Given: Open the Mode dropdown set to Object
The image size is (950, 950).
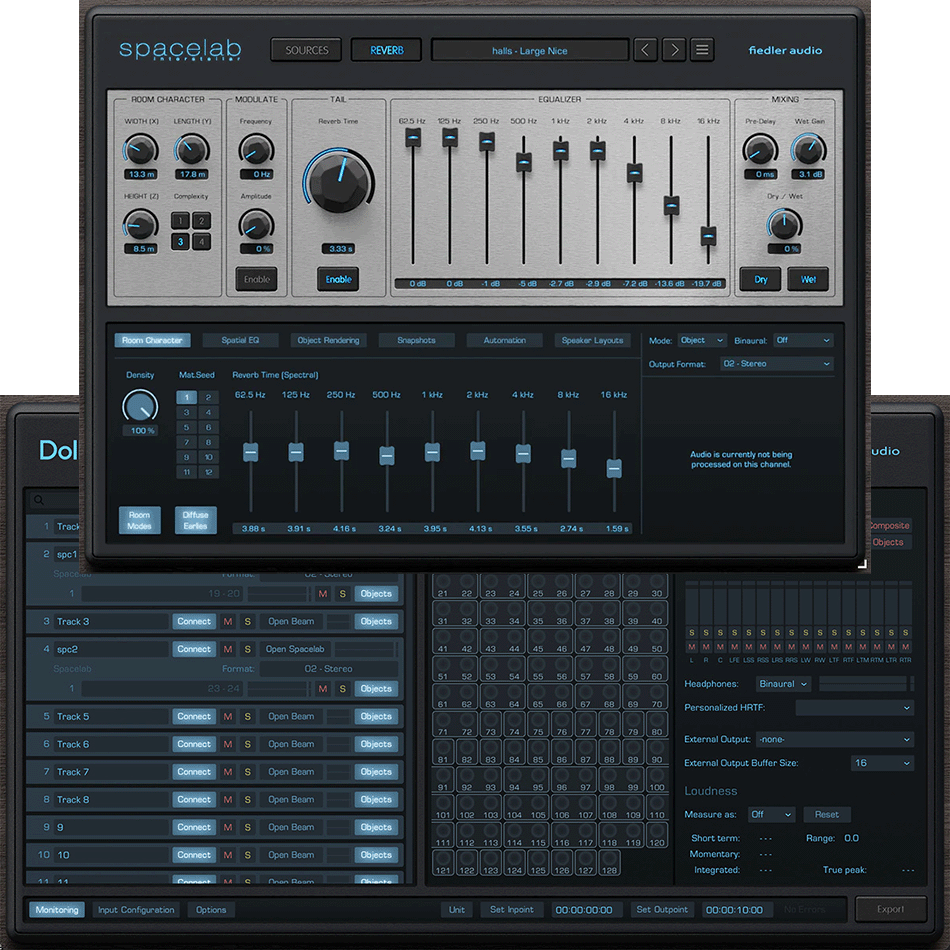Looking at the screenshot, I should (x=702, y=340).
